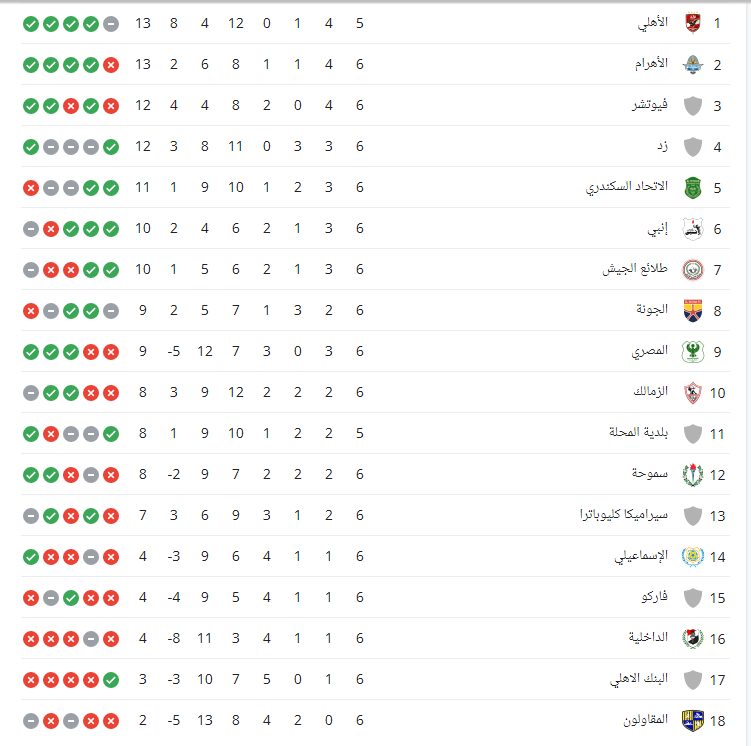
Task: Select the طلائع الجيش team name
Action: pos(638,269)
